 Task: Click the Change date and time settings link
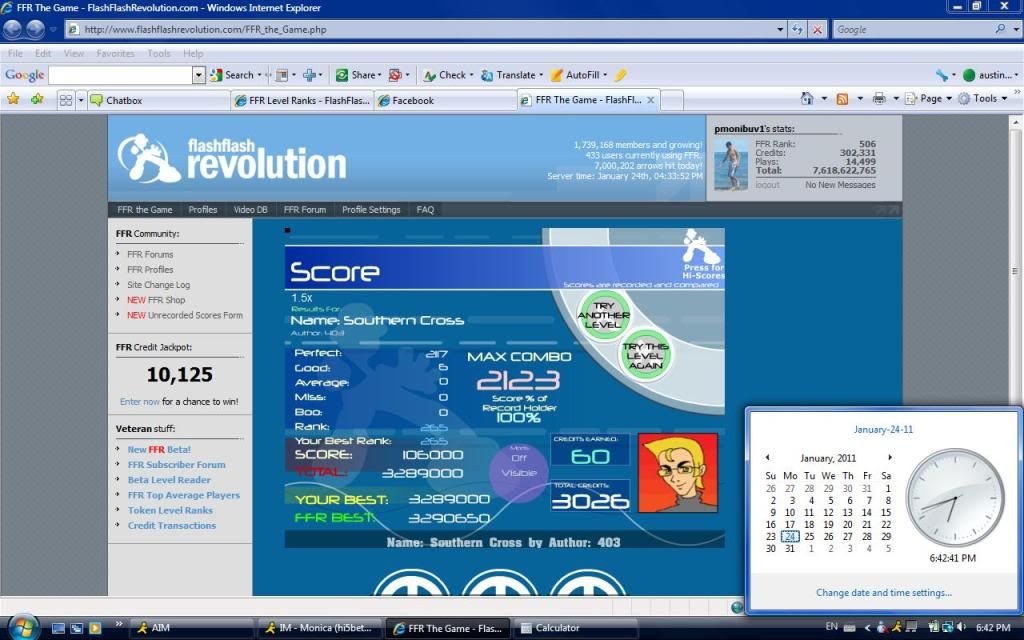883,593
